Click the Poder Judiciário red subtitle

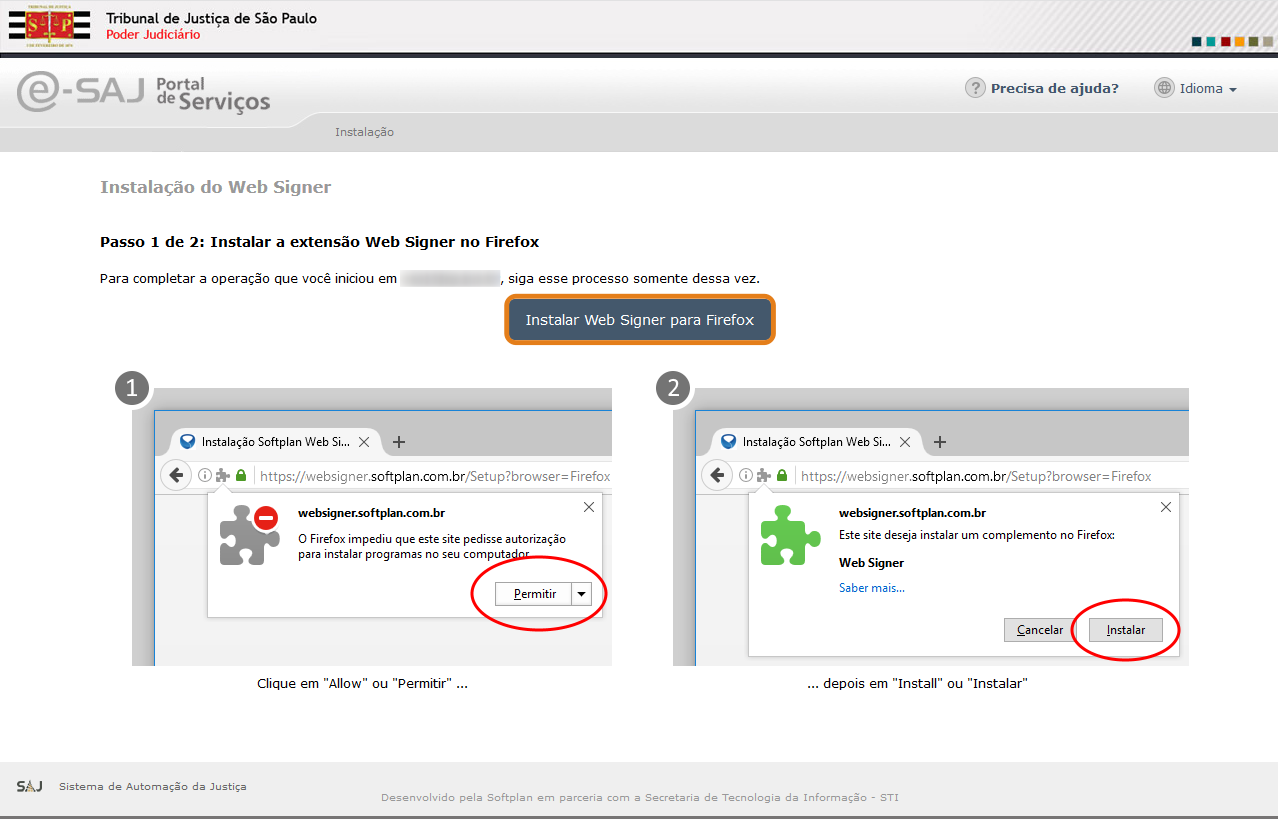[153, 35]
